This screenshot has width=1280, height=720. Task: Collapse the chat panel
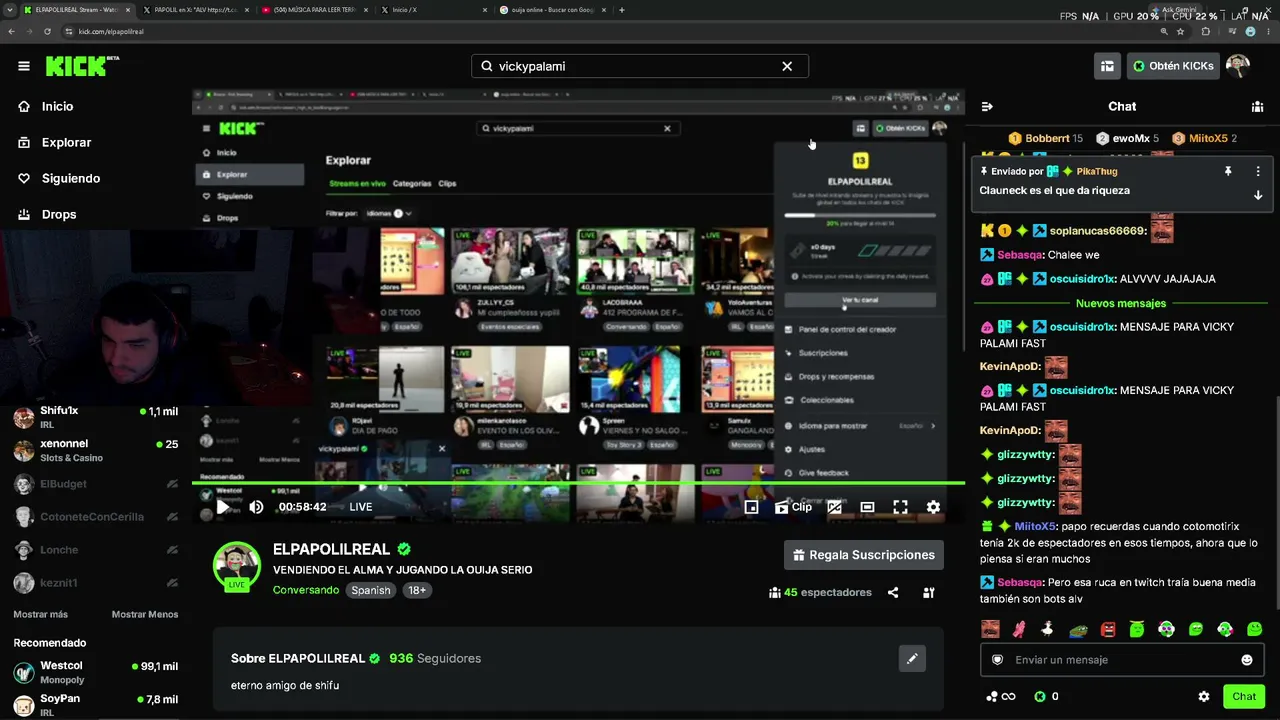click(987, 106)
